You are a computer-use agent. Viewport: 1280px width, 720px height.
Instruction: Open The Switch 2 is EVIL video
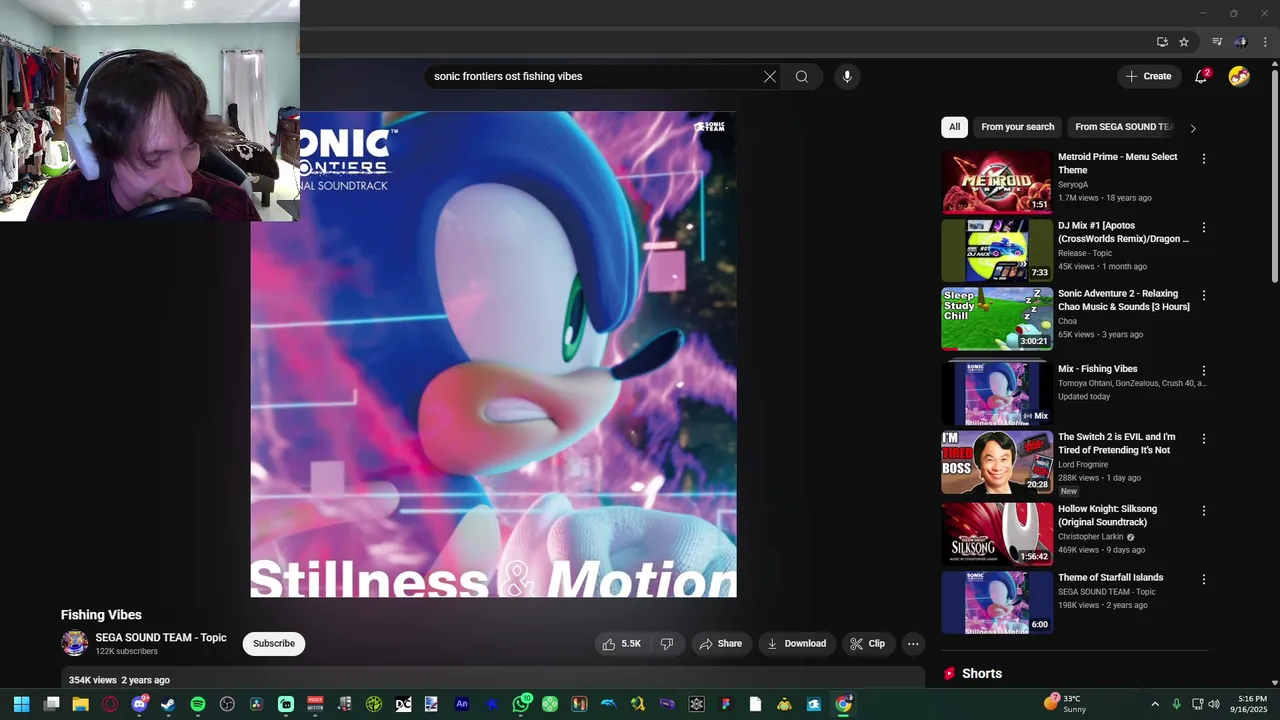click(x=997, y=462)
